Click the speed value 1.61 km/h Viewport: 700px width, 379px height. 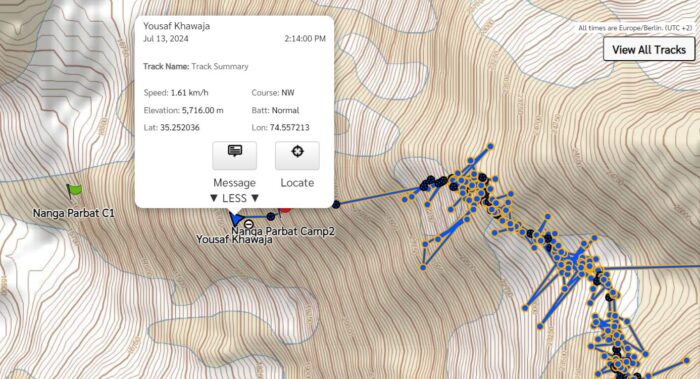coord(189,93)
